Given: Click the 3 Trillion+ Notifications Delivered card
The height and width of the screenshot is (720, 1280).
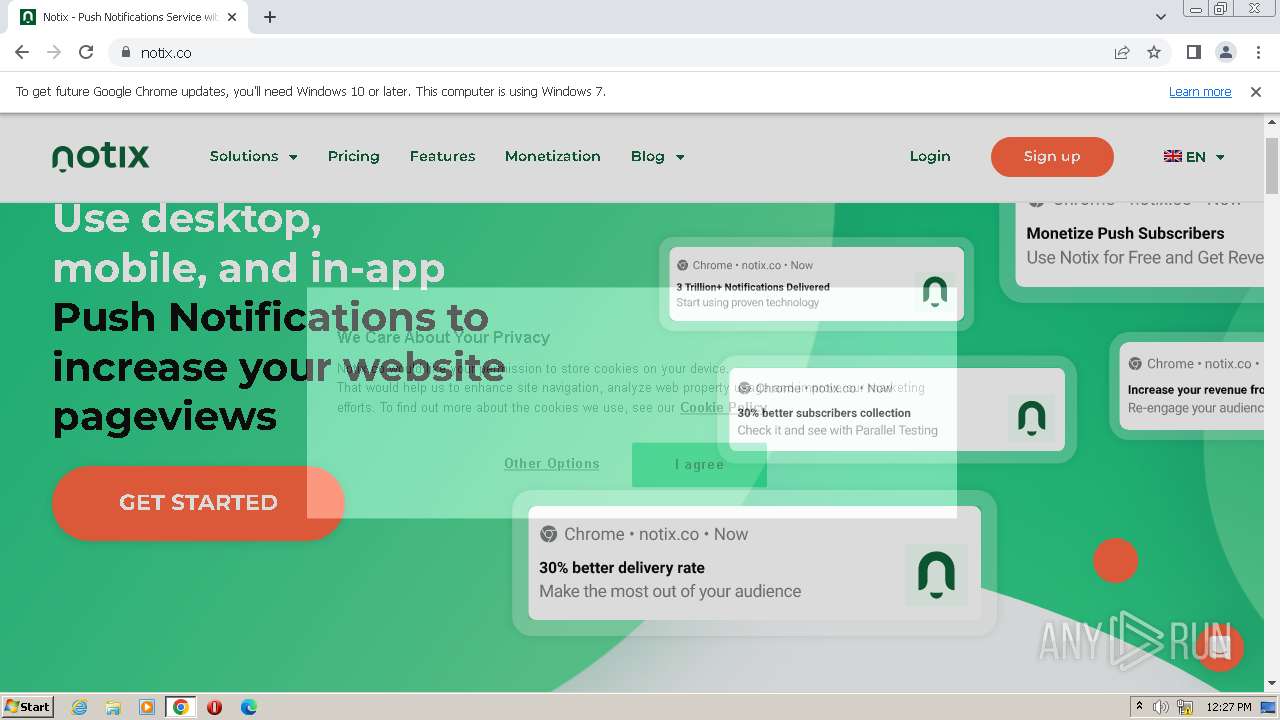Looking at the screenshot, I should pos(816,284).
